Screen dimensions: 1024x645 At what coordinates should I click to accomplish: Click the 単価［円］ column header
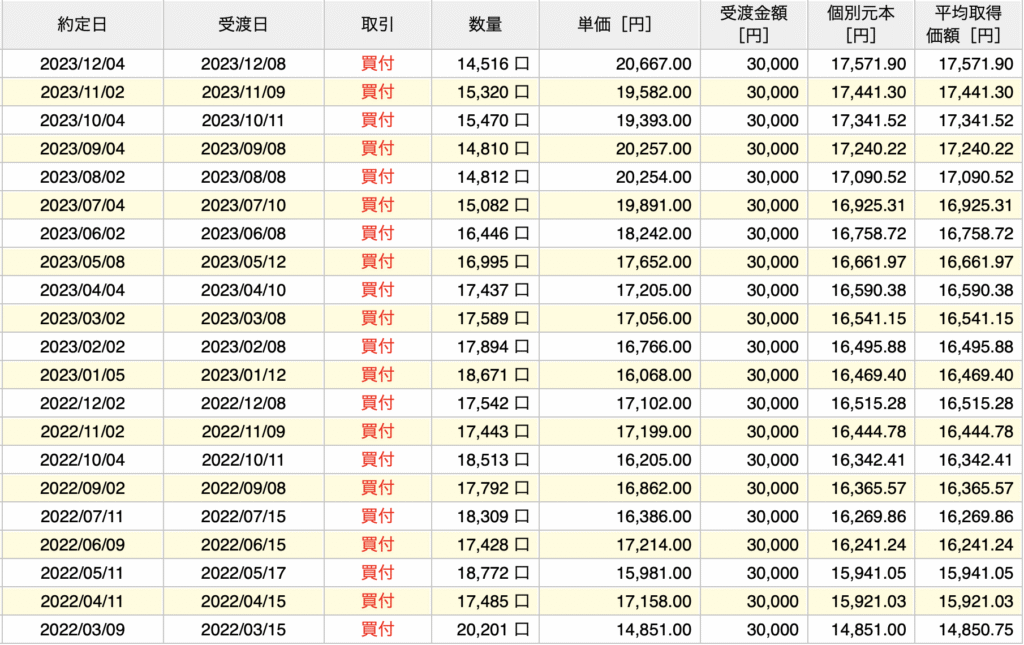click(619, 25)
